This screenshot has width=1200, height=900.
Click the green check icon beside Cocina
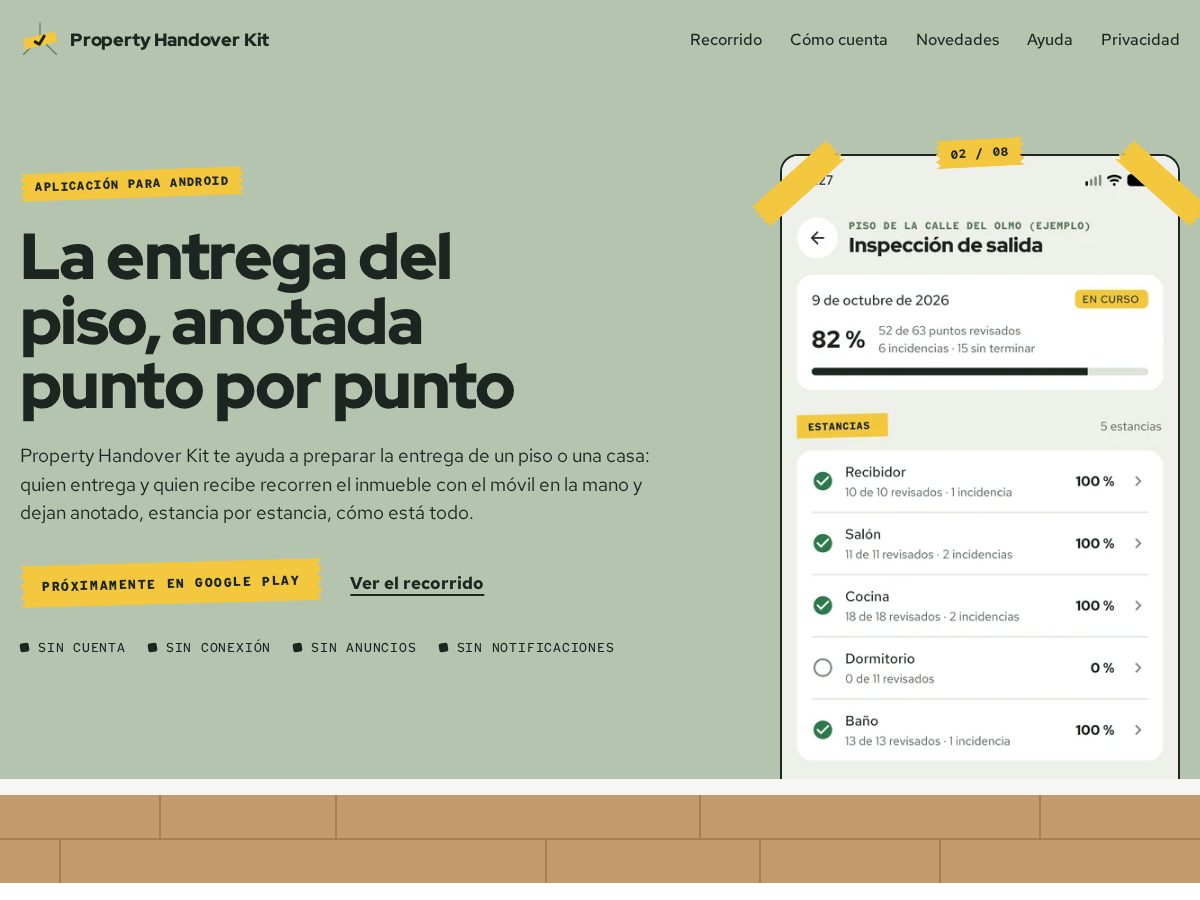(823, 605)
